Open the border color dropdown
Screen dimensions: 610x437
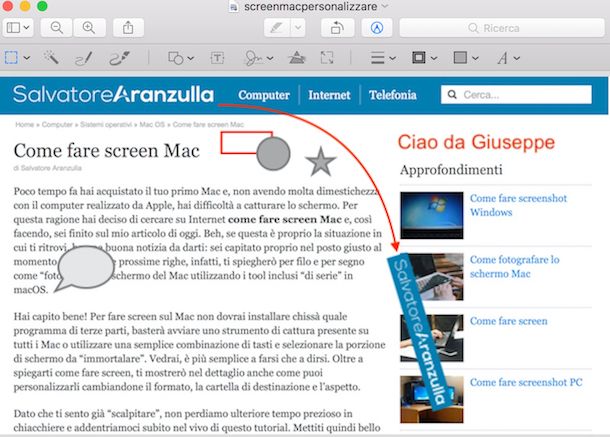click(424, 58)
